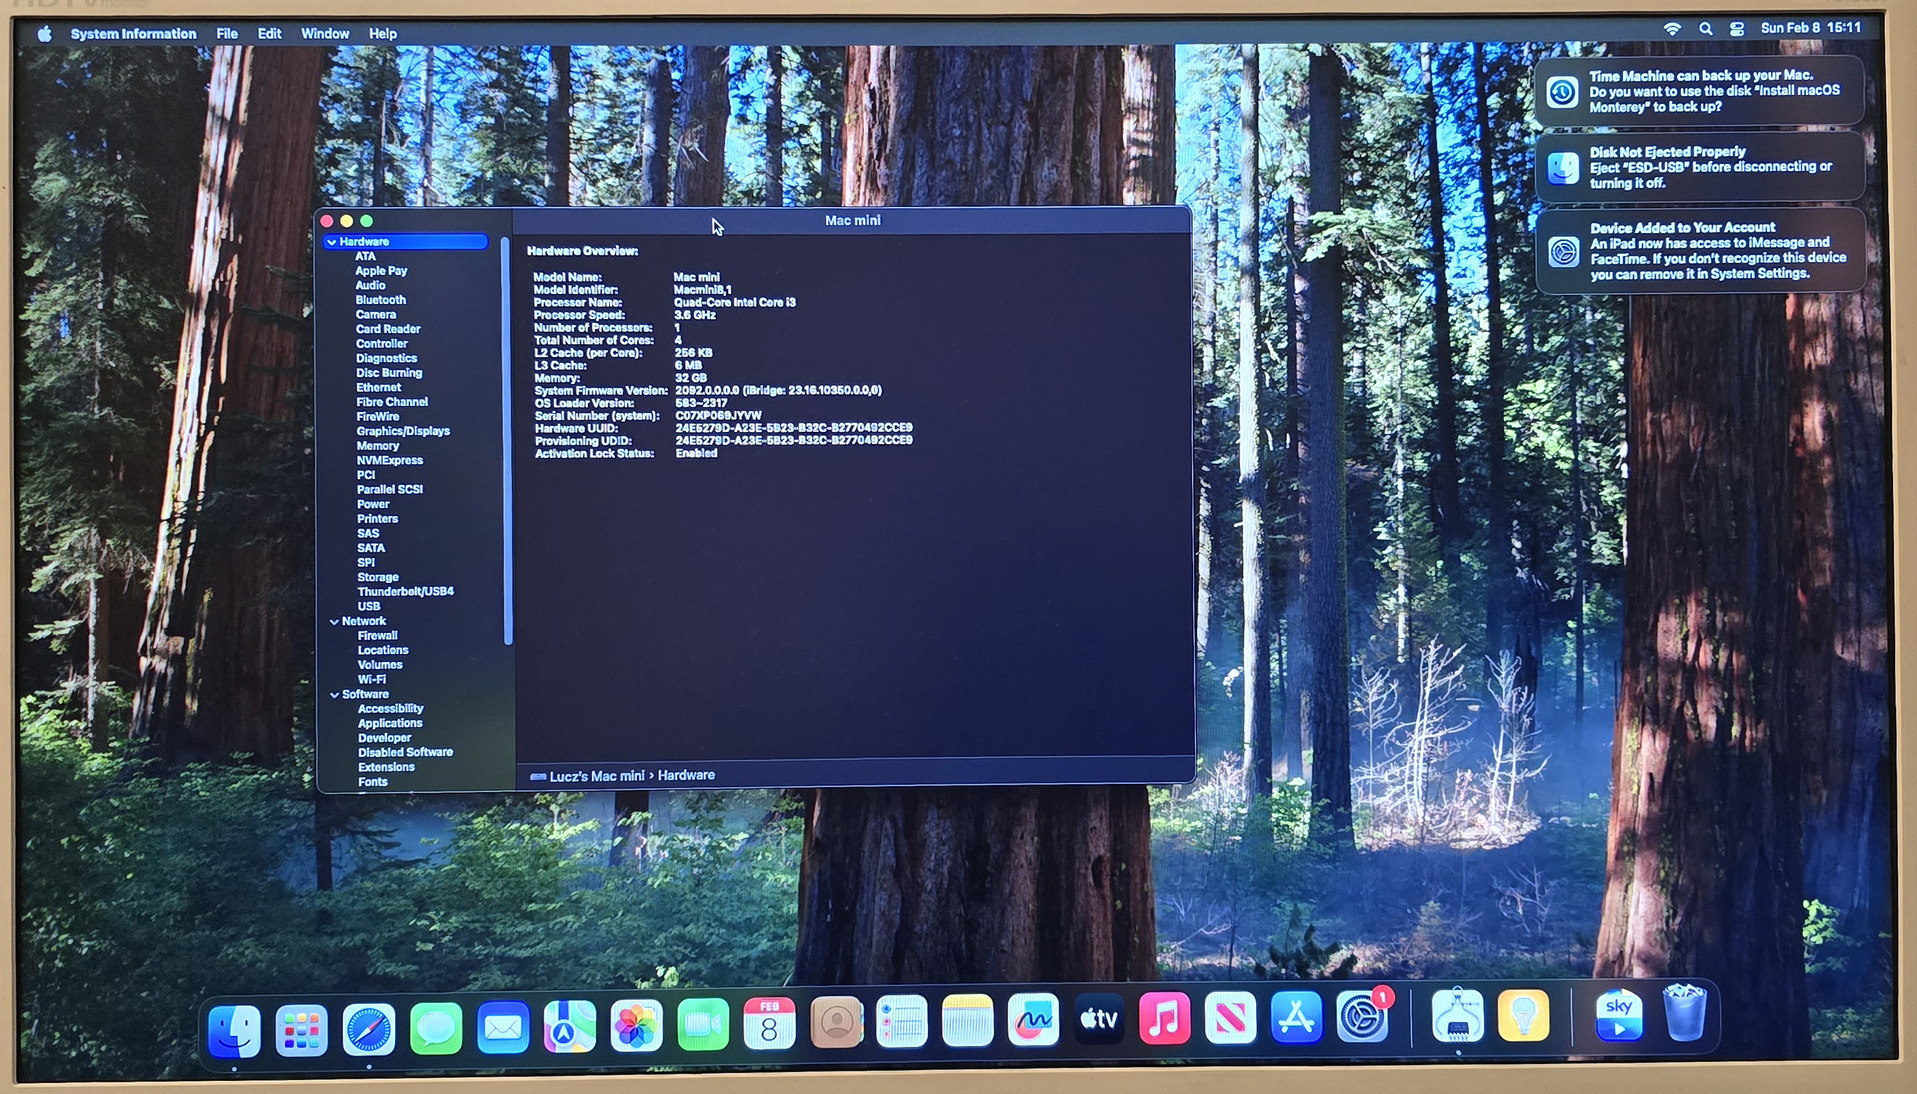Select Power in the sidebar

(373, 504)
